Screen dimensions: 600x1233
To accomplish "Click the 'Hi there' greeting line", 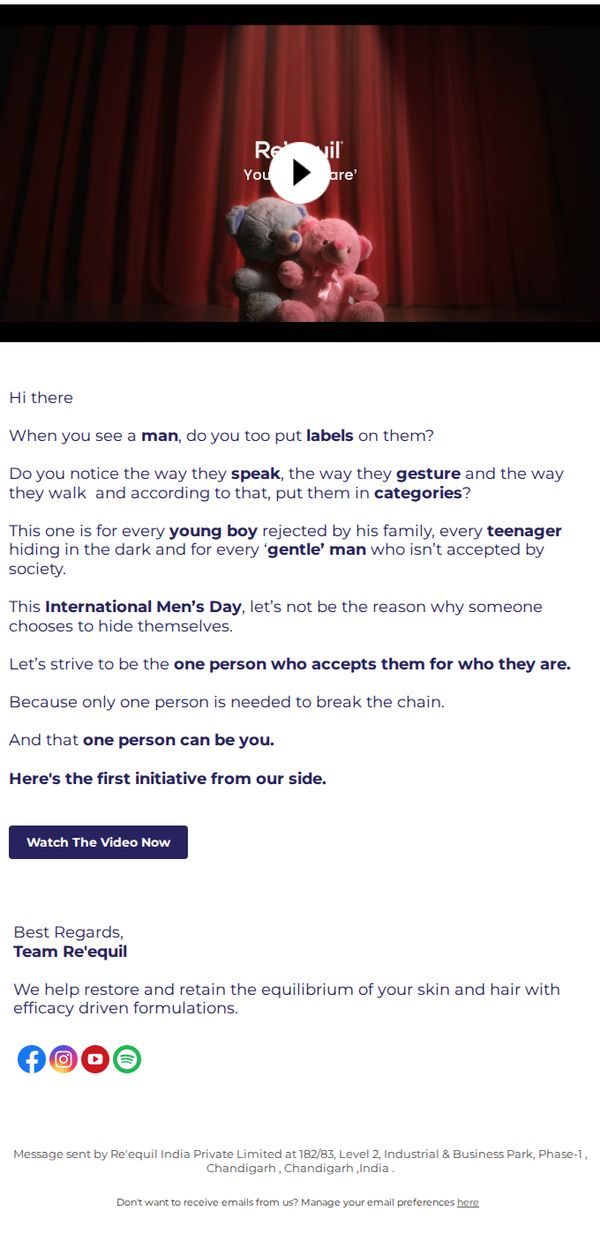I will (x=41, y=397).
